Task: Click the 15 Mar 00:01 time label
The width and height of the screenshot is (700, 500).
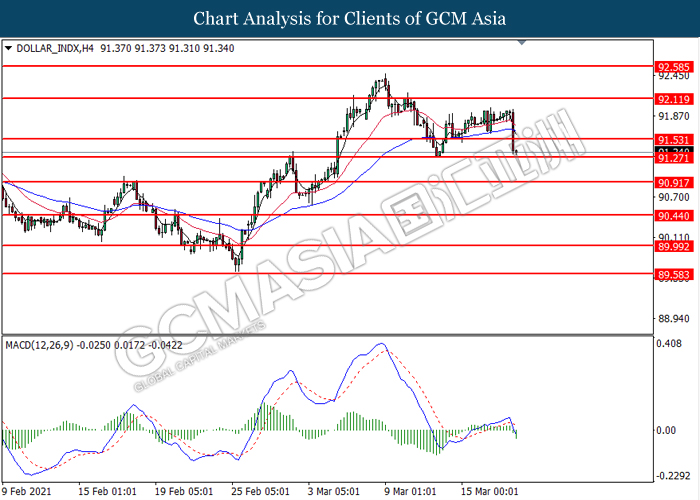Action: (x=490, y=492)
